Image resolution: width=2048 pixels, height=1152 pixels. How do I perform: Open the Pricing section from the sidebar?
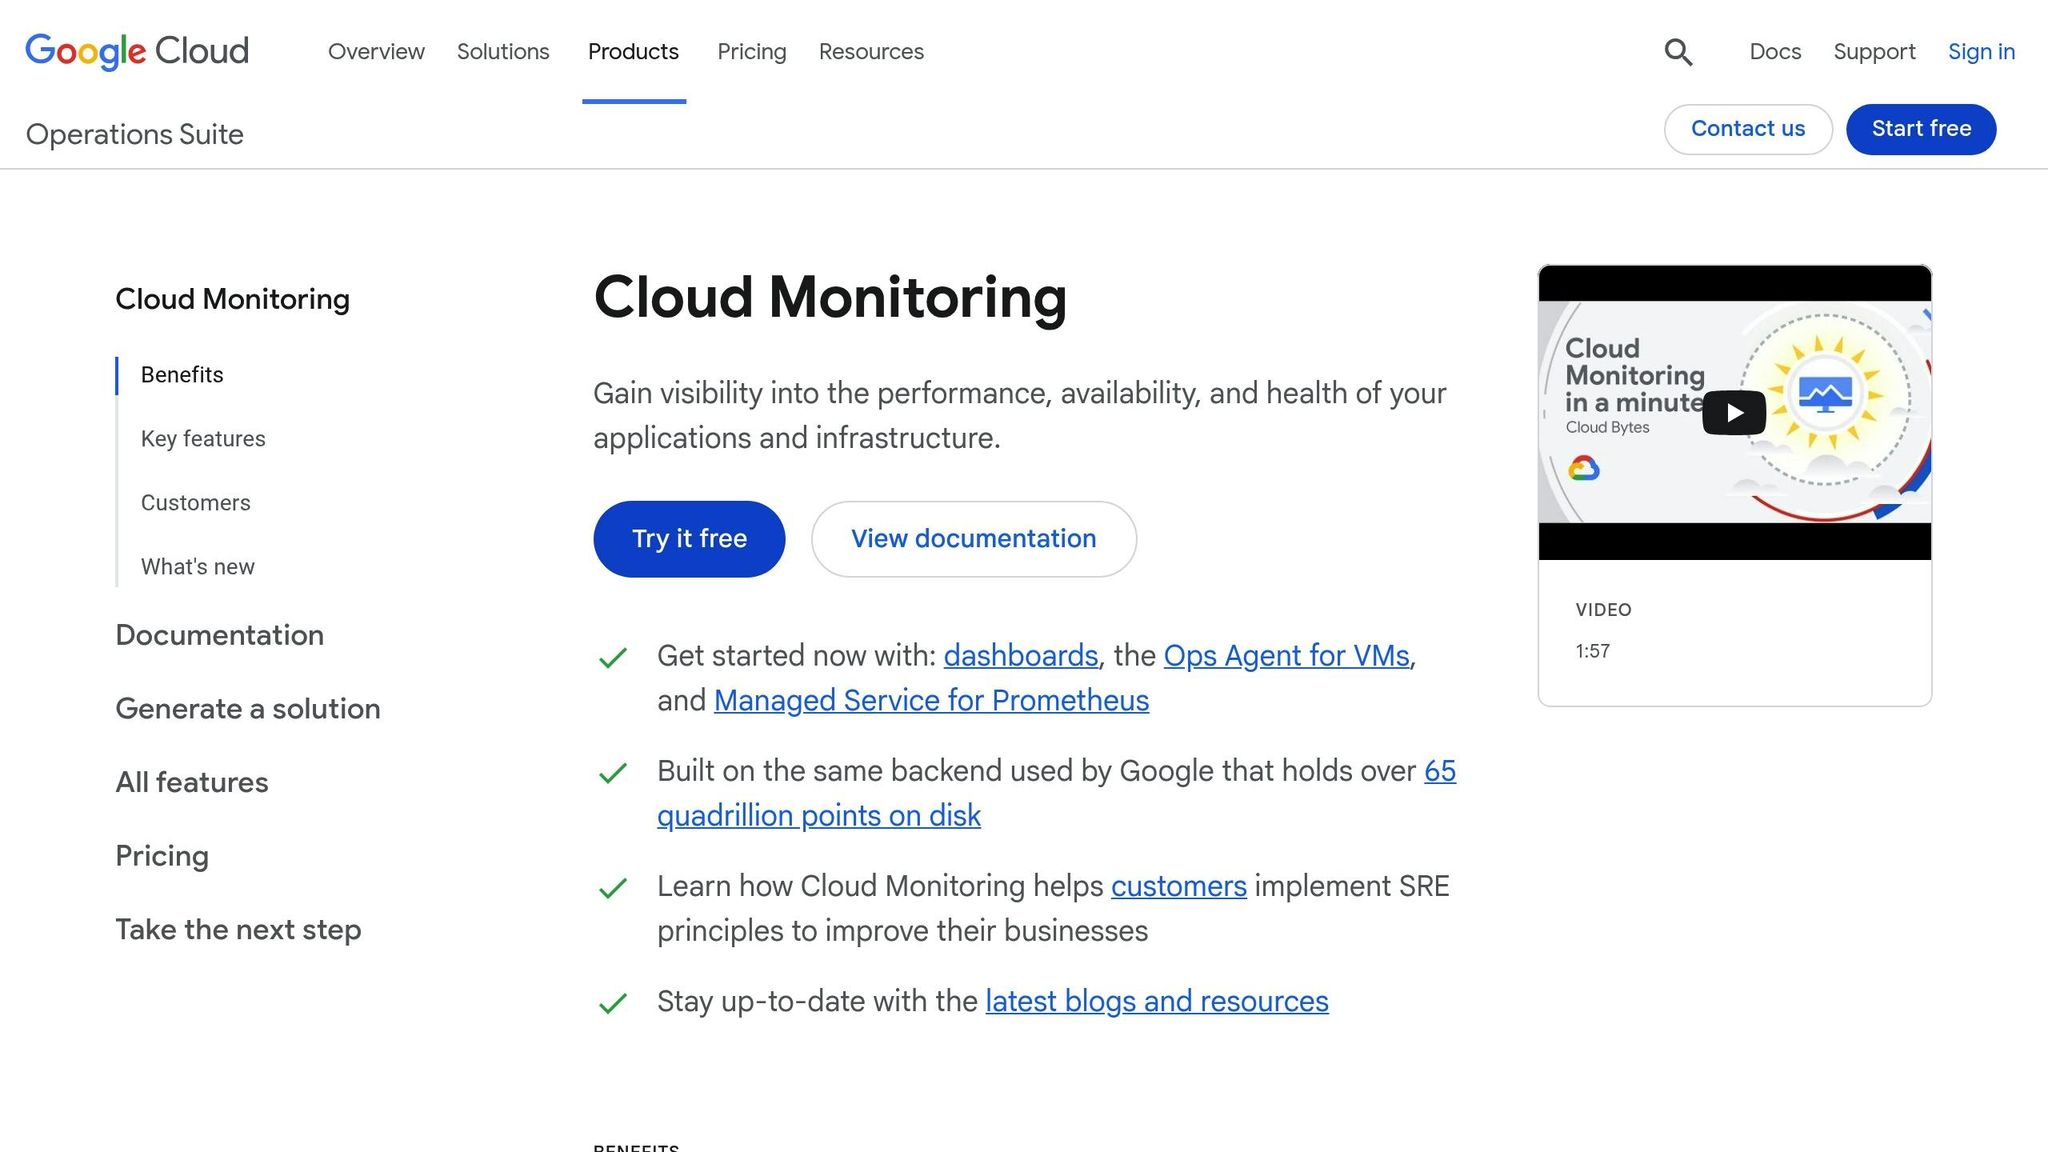162,855
